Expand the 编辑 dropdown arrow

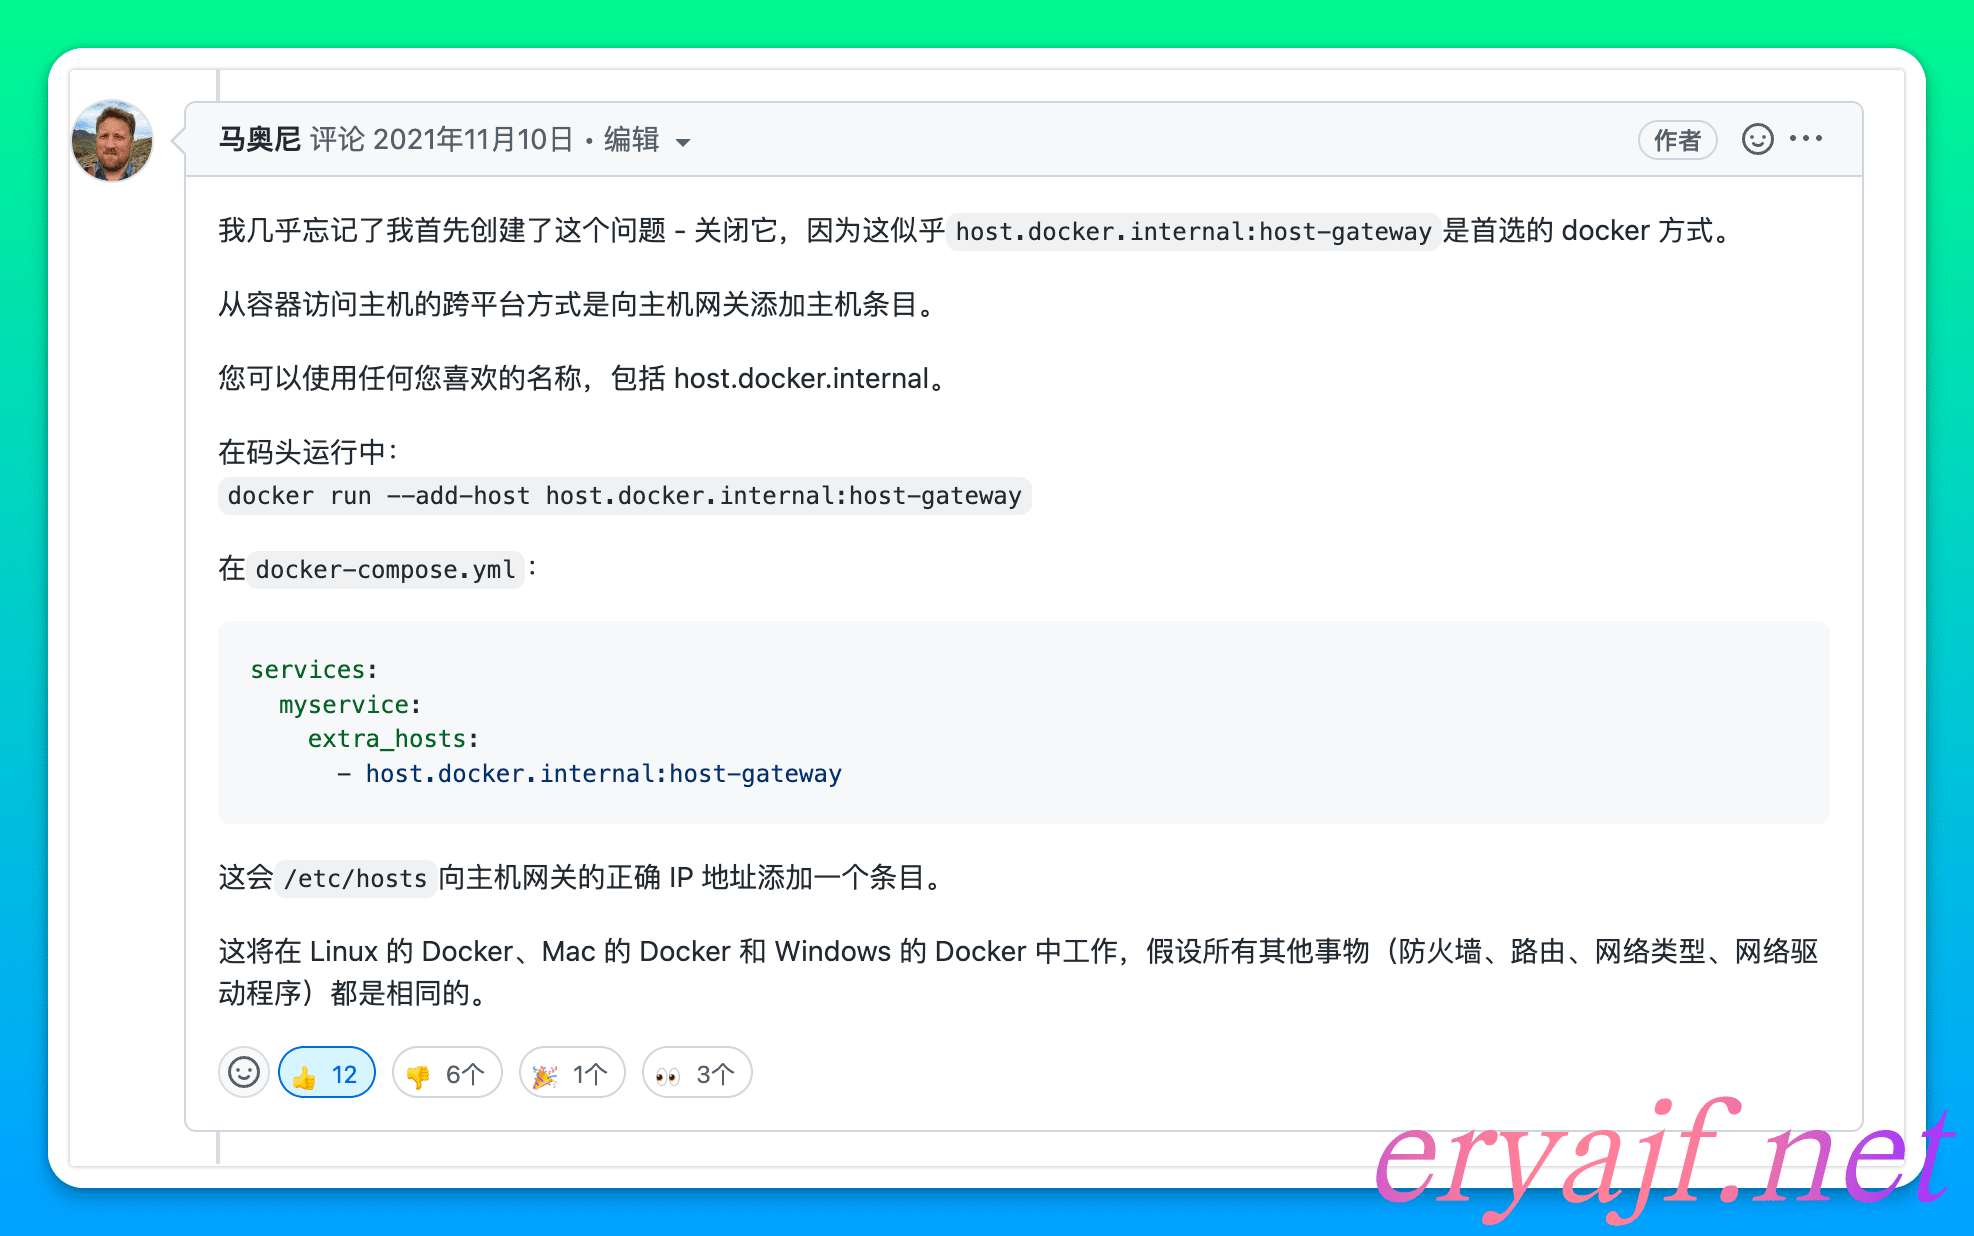[684, 142]
